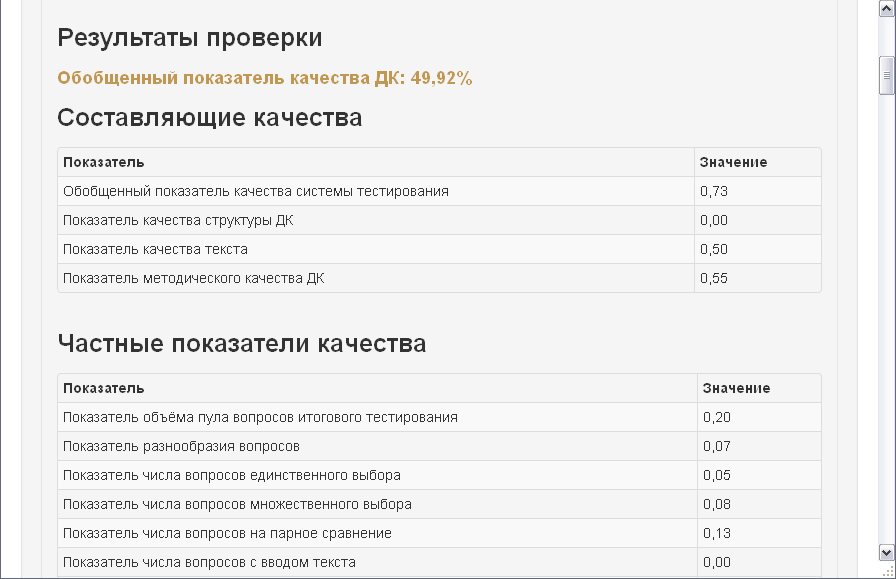This screenshot has height=579, width=896.
Task: Click the resize grip in the corner
Action: coord(887,570)
